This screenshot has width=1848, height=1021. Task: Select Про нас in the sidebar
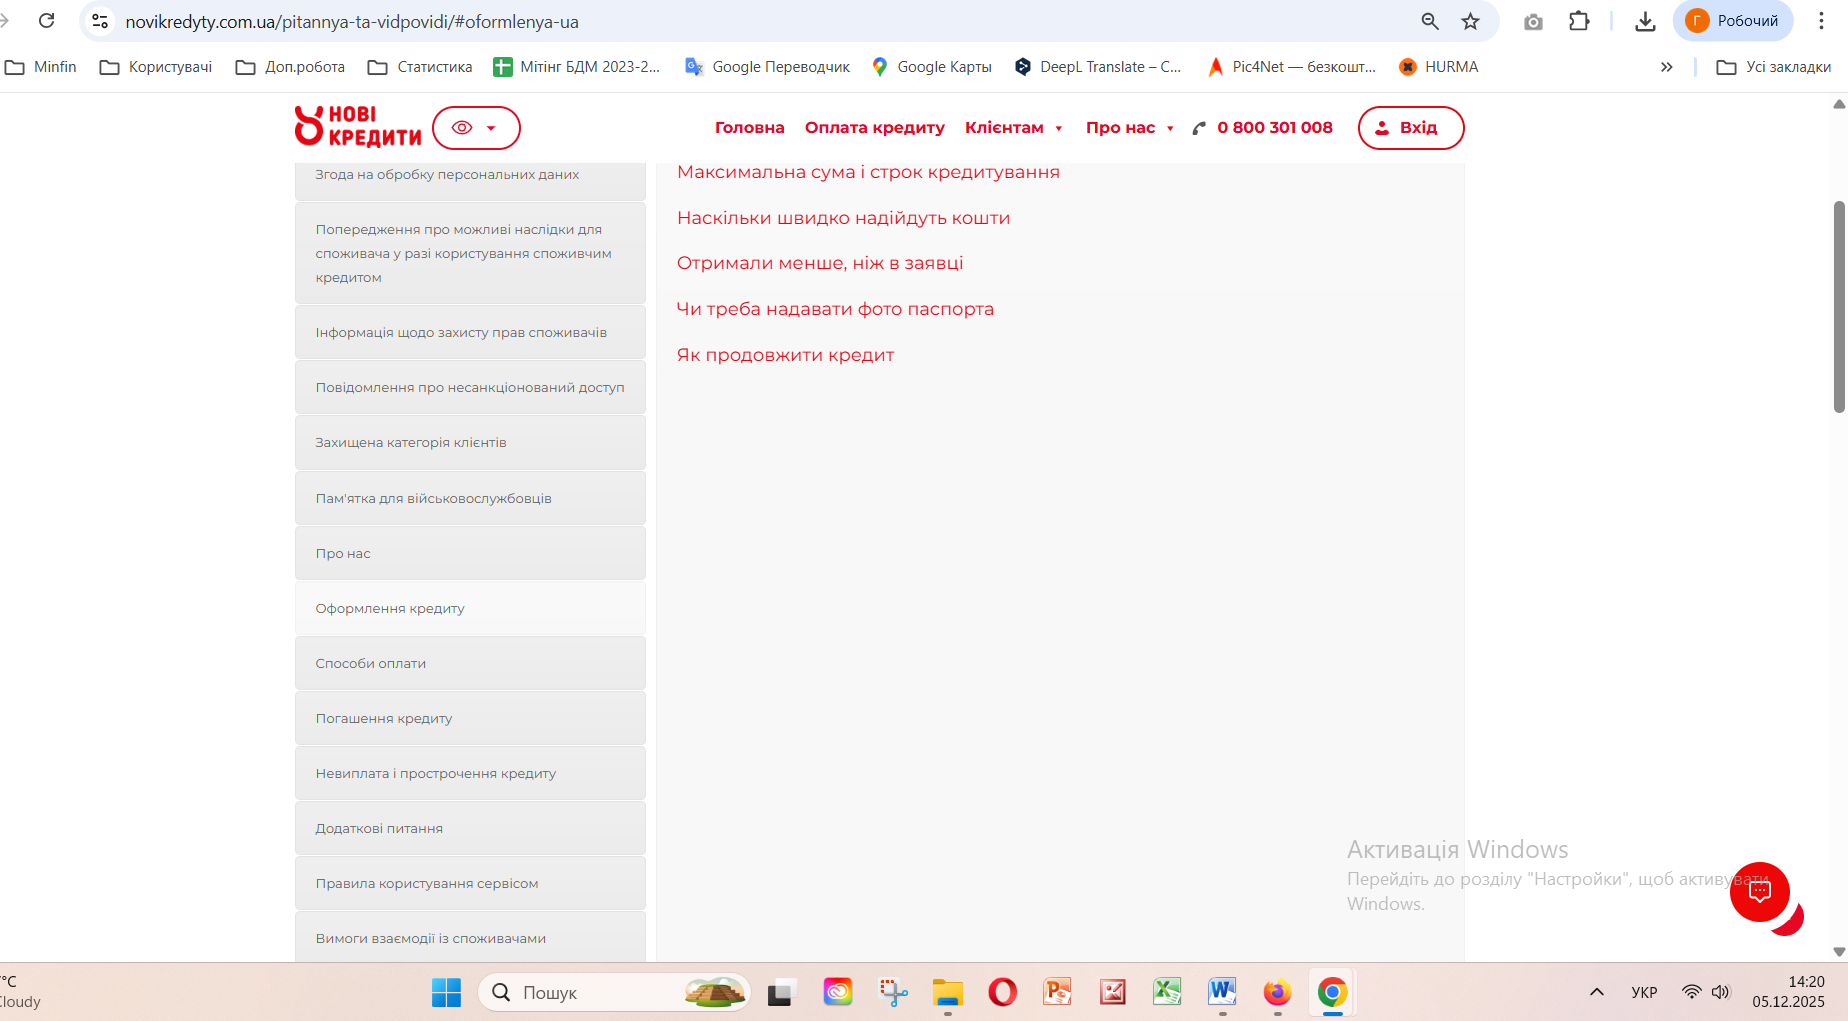(x=470, y=553)
